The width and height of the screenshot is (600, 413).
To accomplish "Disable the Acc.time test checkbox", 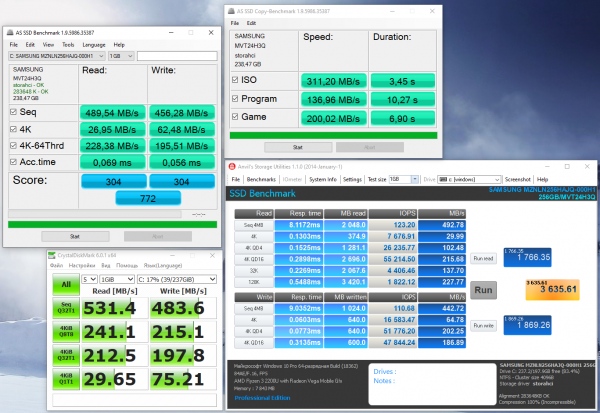I will click(14, 162).
